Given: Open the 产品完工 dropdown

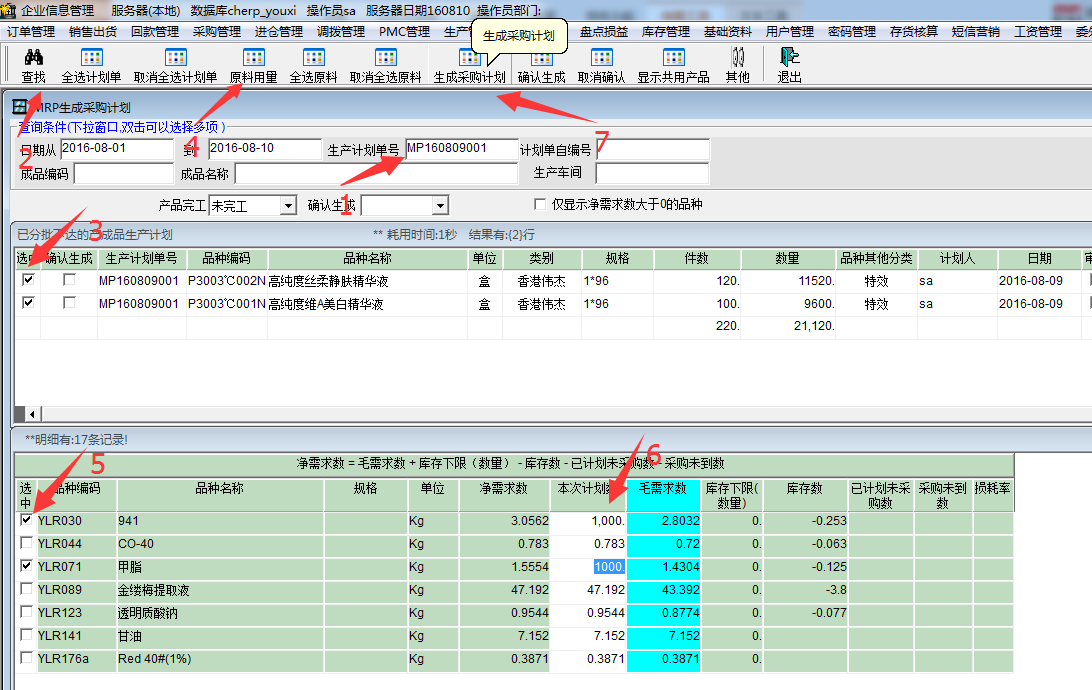Looking at the screenshot, I should [x=288, y=205].
